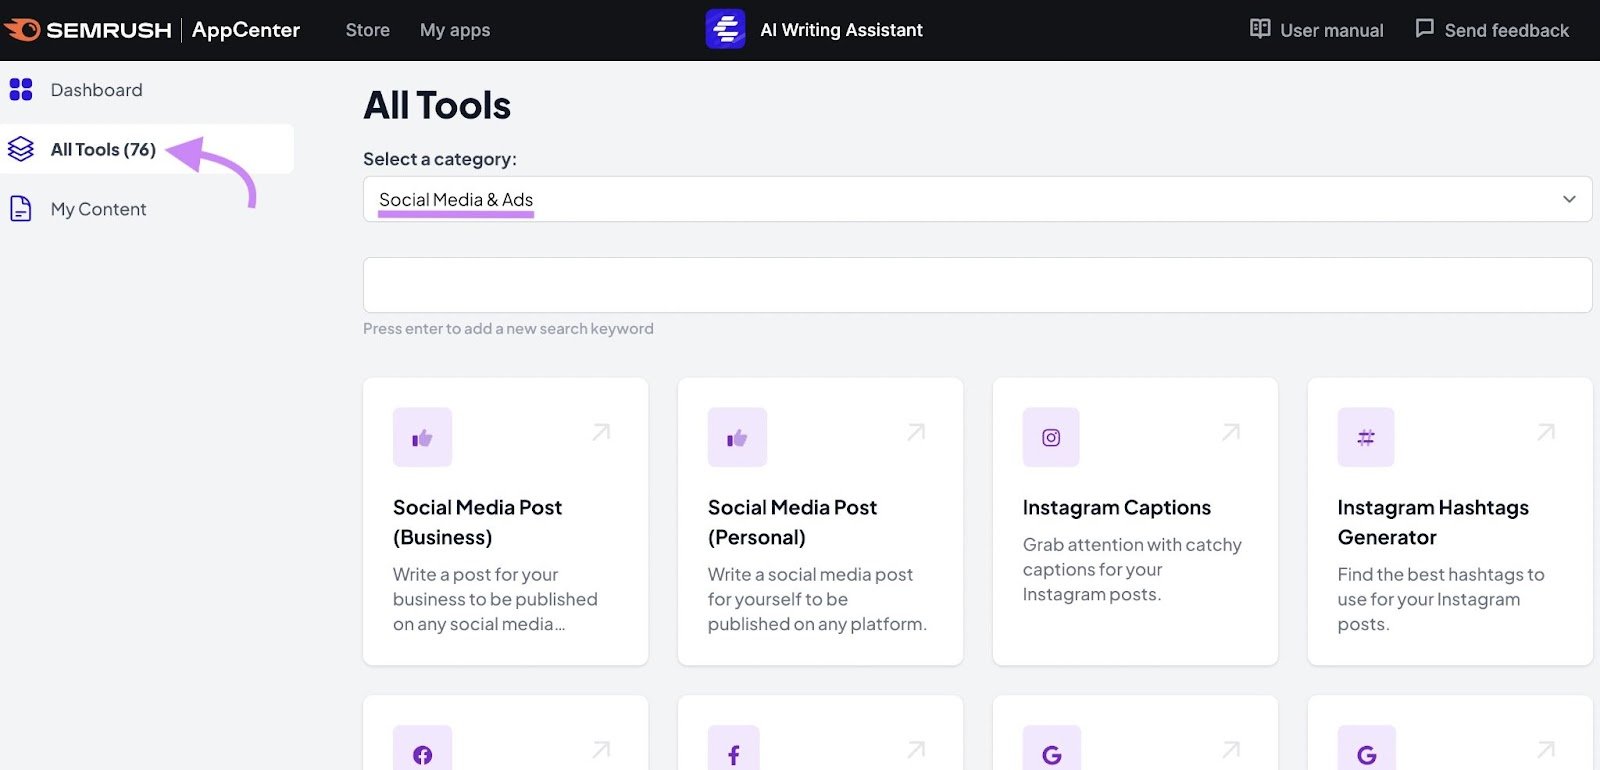Click 'Write a social media post for yourself' text
This screenshot has width=1600, height=770.
coord(817,599)
